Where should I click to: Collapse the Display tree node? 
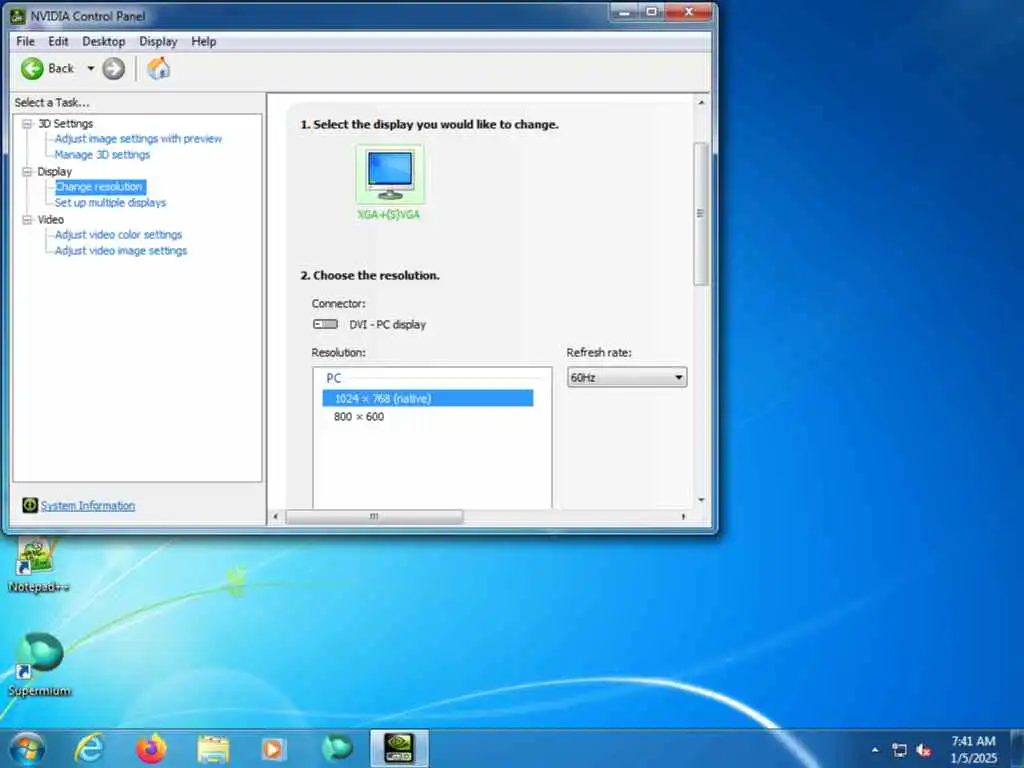(27, 172)
